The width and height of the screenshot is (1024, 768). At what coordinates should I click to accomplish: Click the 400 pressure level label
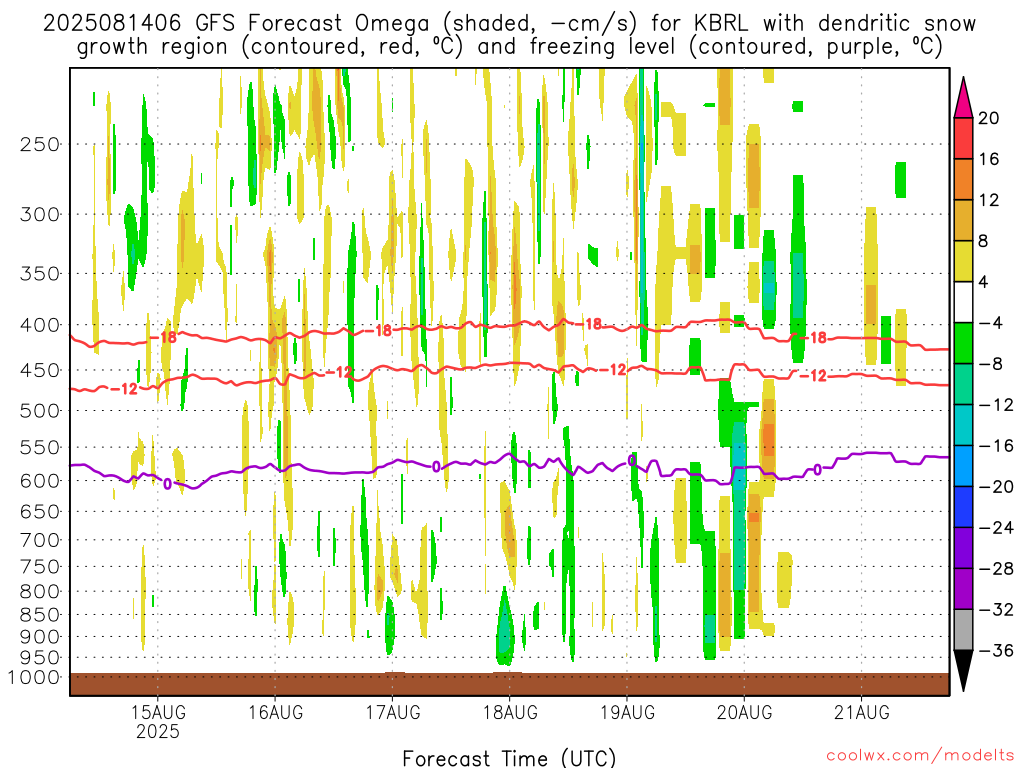pyautogui.click(x=40, y=325)
